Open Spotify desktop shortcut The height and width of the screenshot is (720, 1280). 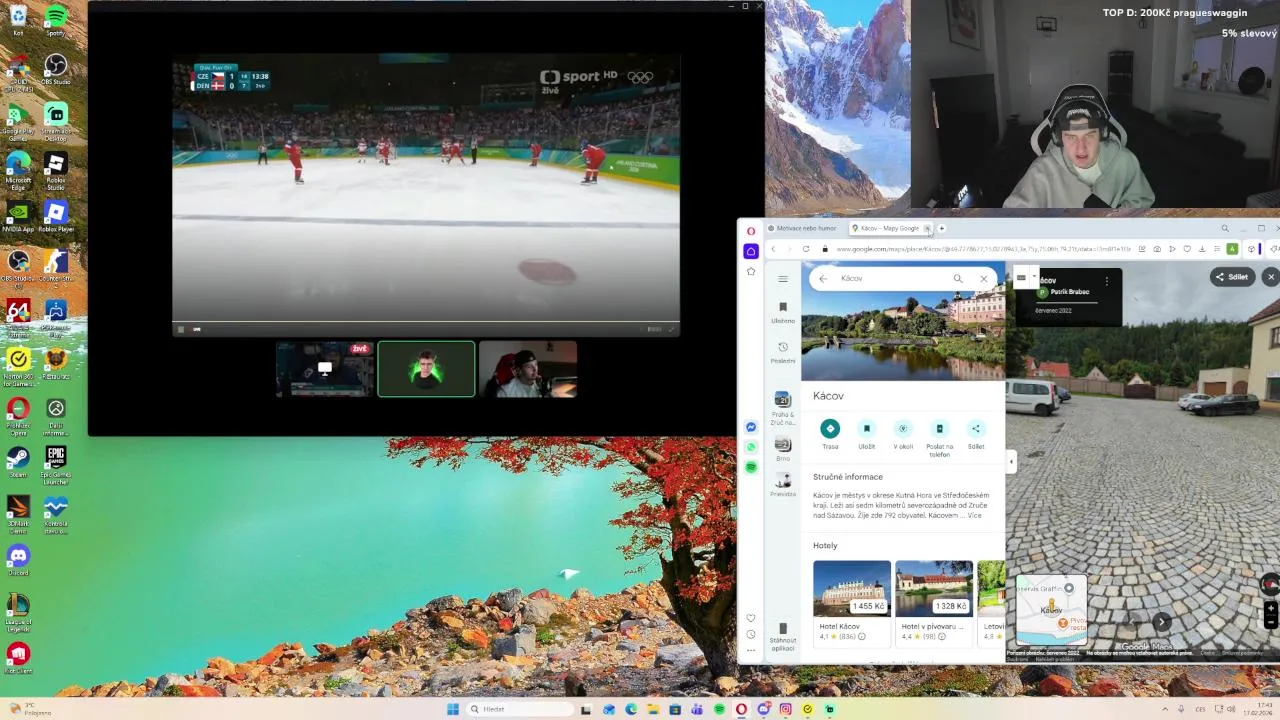(x=56, y=20)
